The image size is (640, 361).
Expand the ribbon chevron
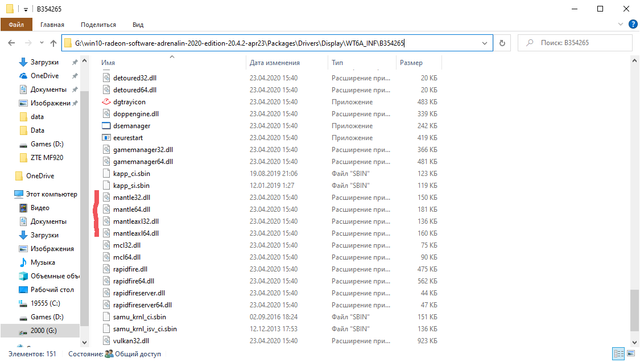pyautogui.click(x=620, y=24)
